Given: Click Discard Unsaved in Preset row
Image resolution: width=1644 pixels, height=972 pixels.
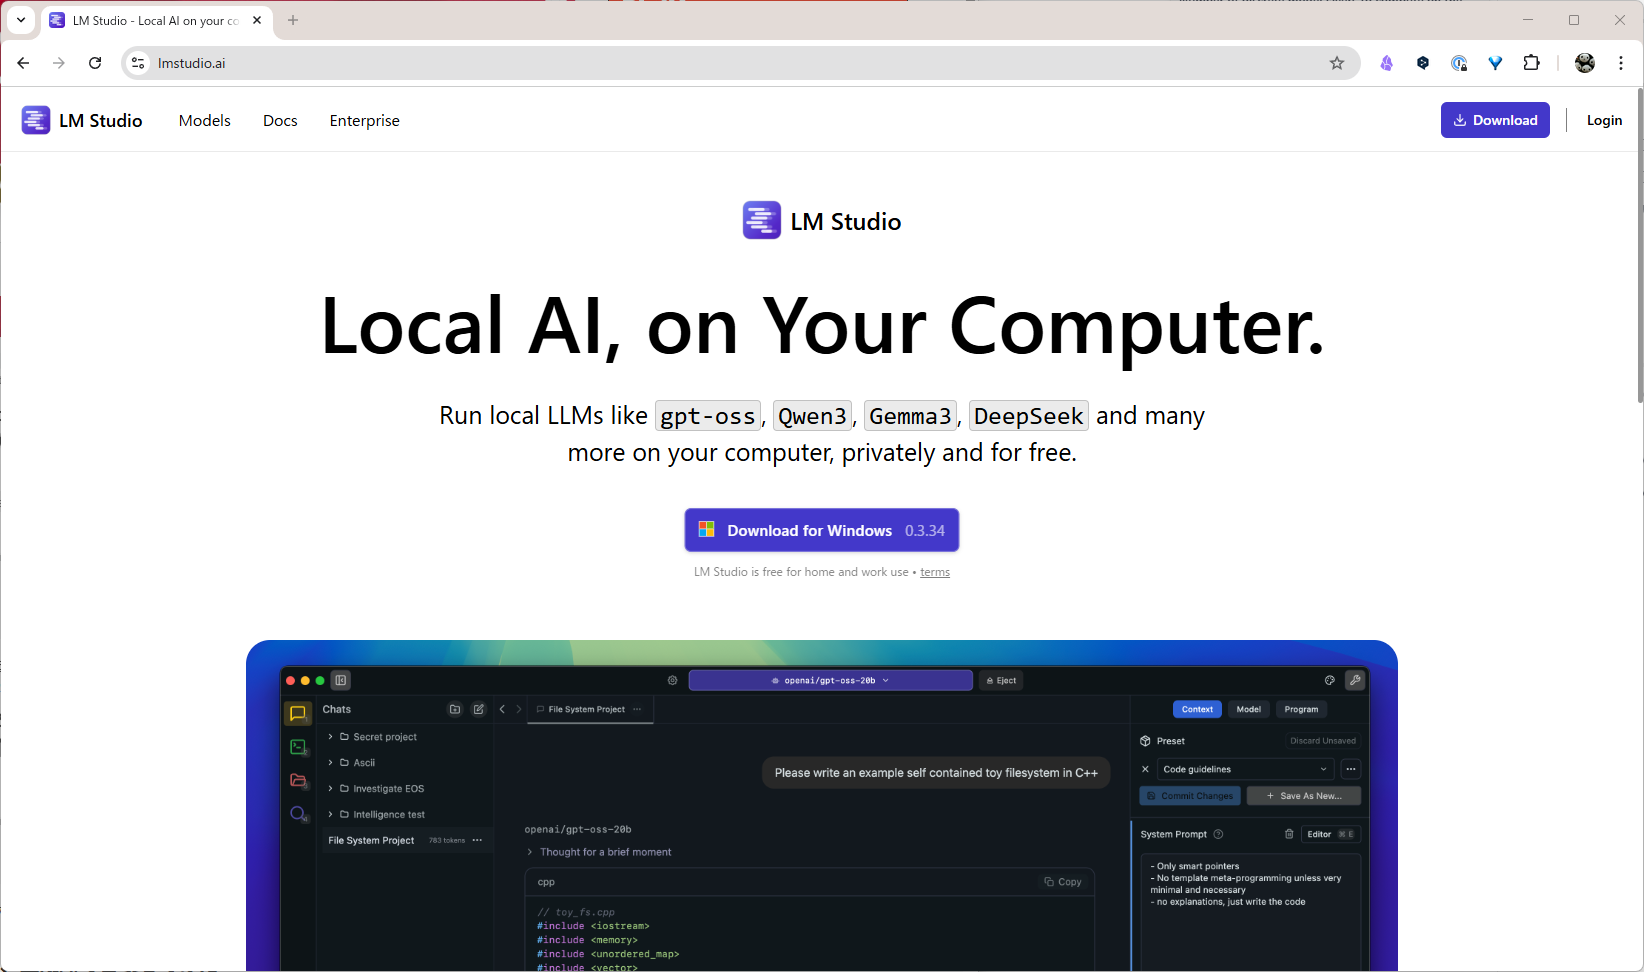Looking at the screenshot, I should [x=1323, y=741].
